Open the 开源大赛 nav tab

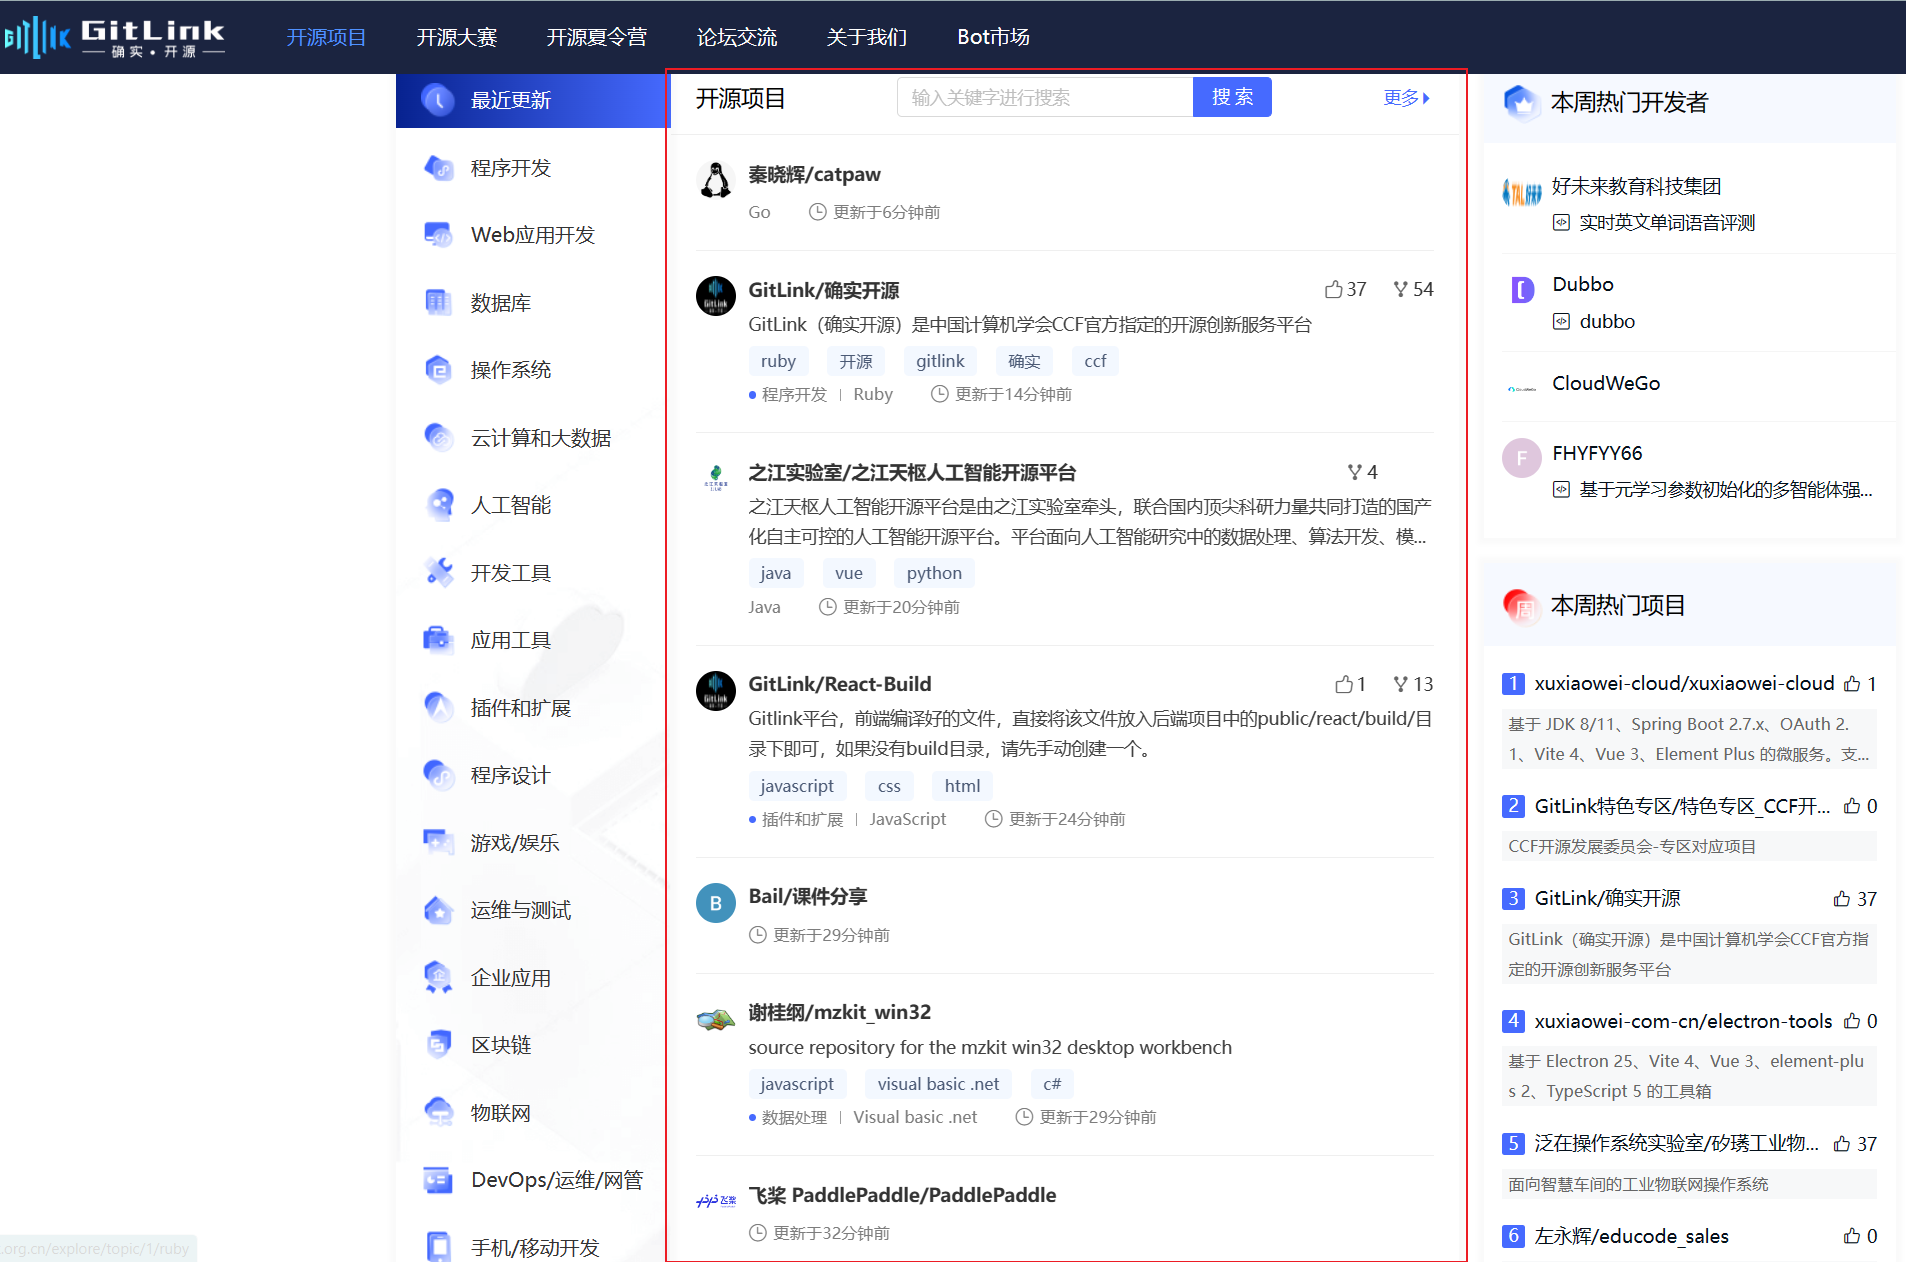pos(456,37)
